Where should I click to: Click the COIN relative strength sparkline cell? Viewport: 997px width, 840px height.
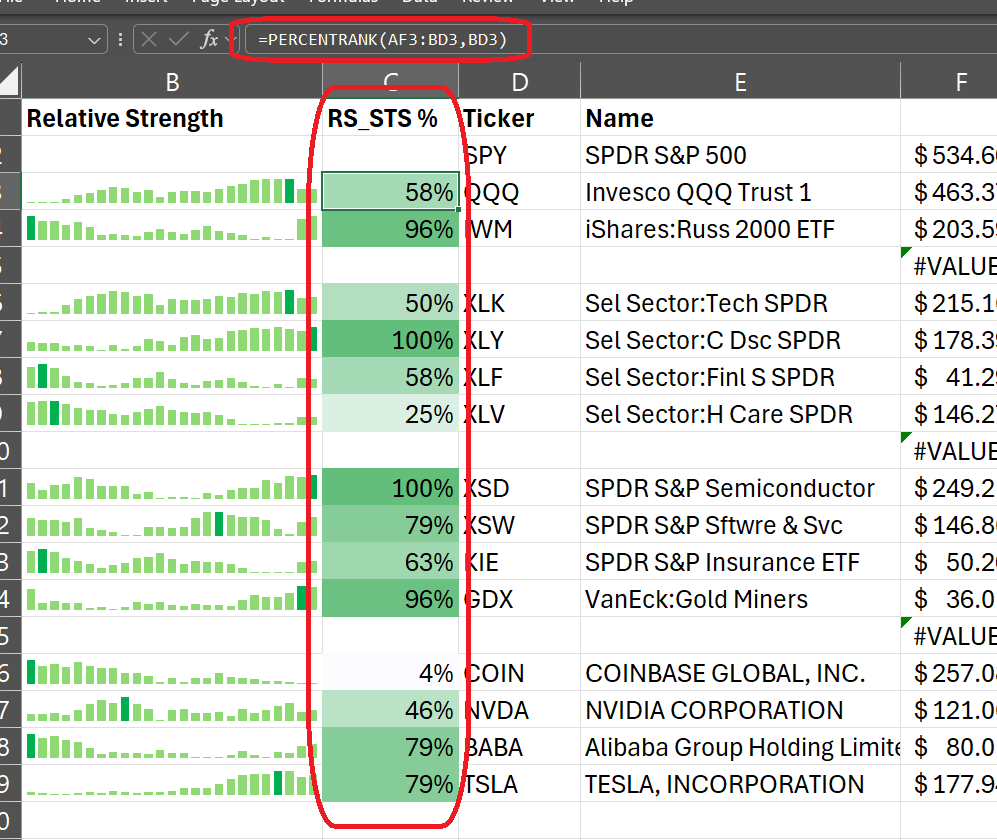click(172, 673)
